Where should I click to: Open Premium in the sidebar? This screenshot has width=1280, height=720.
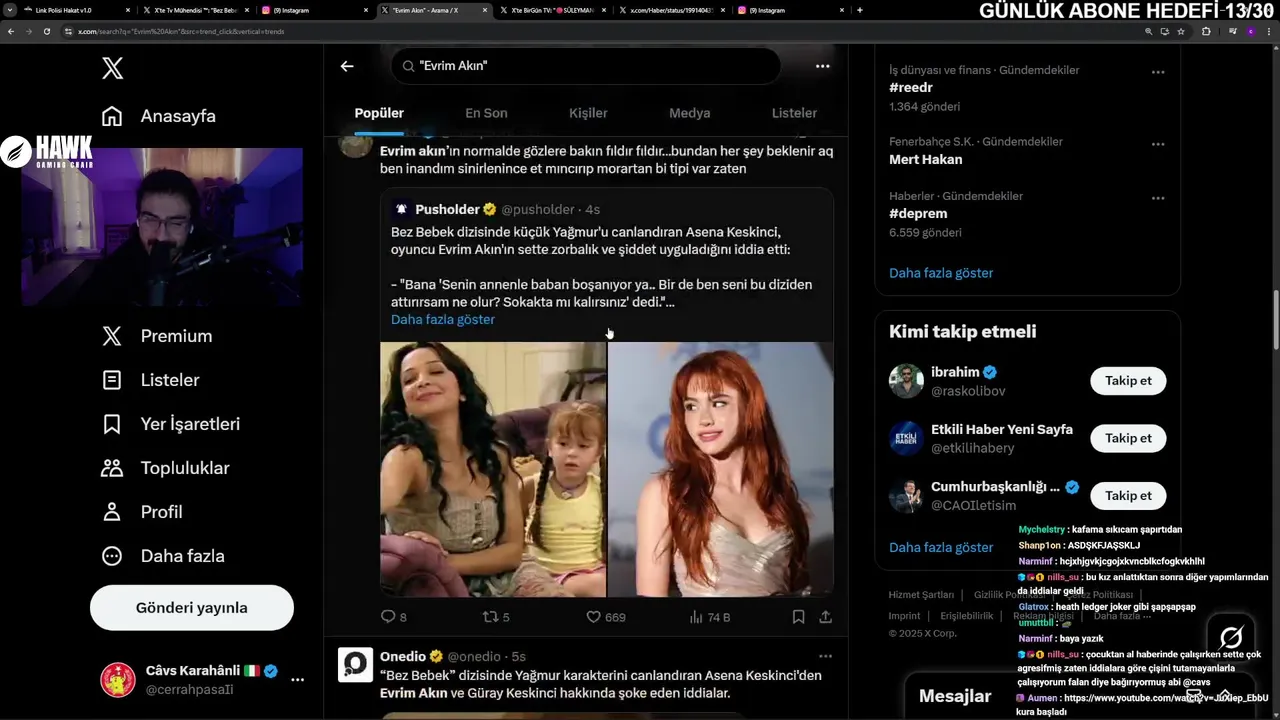click(157, 336)
